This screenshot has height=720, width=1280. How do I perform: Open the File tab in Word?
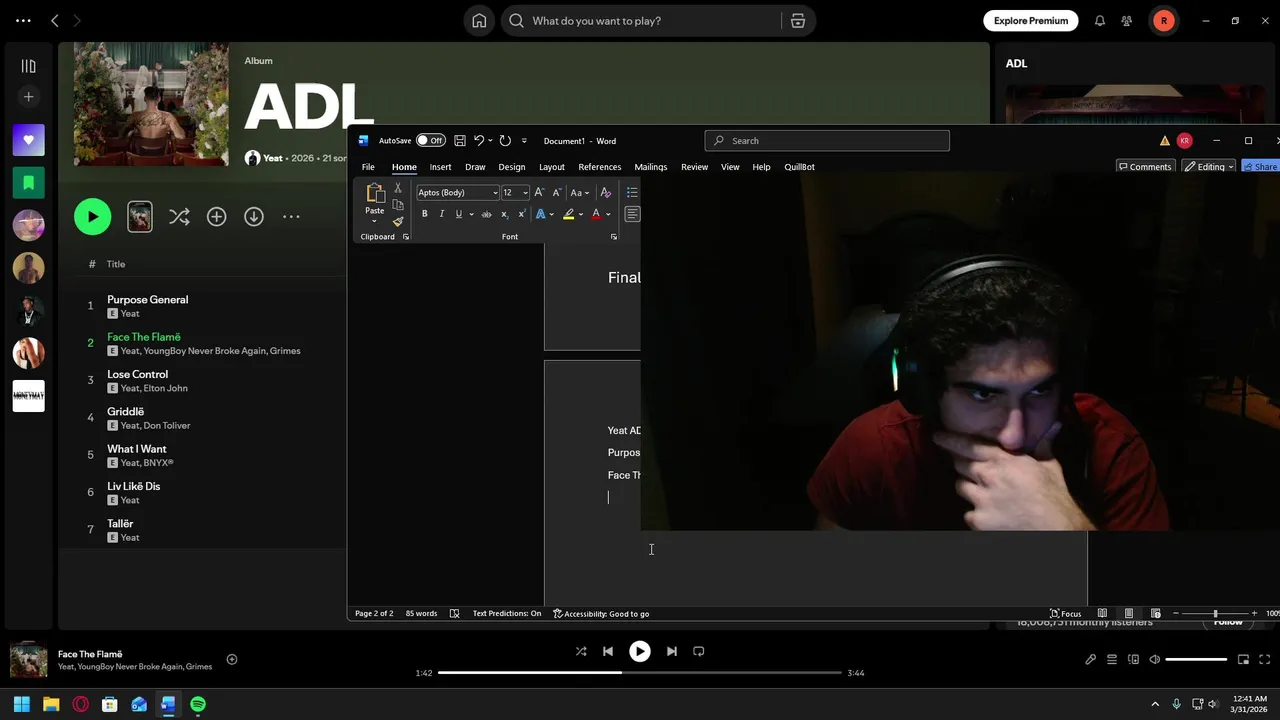(368, 167)
